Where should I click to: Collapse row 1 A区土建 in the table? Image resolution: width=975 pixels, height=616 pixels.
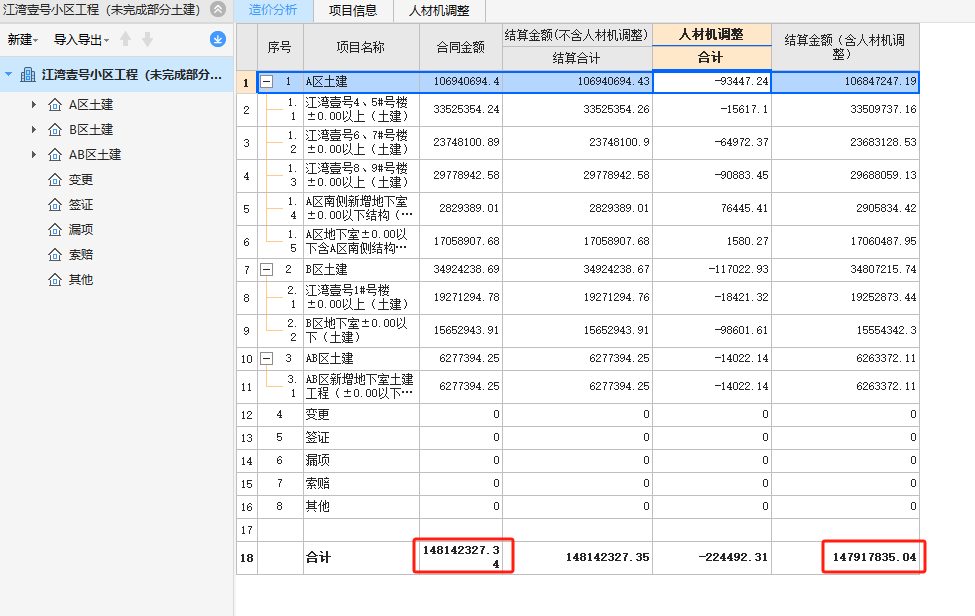click(x=266, y=81)
